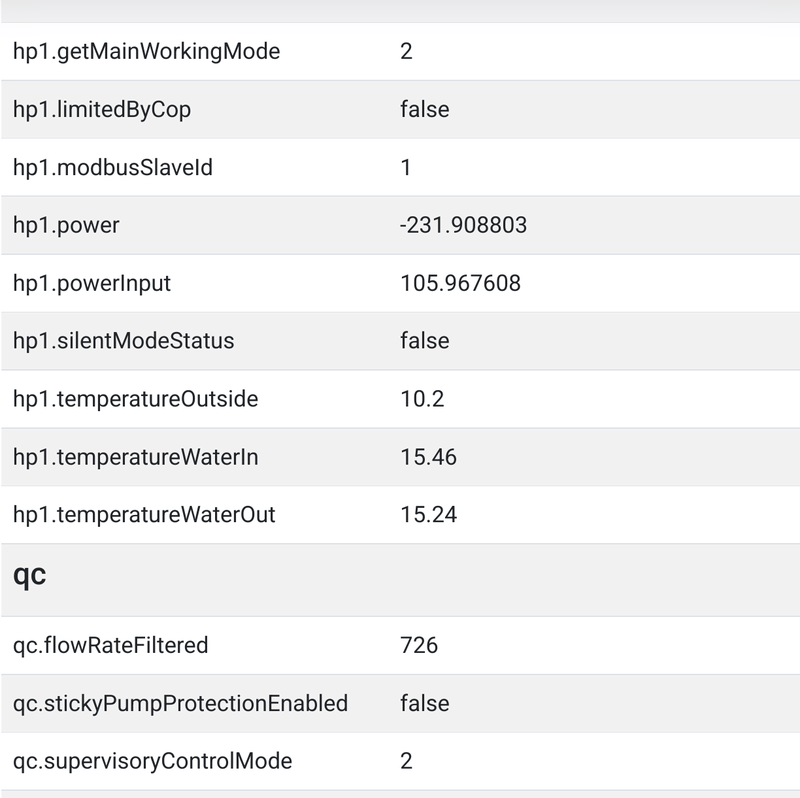This screenshot has width=800, height=798.
Task: Select the 105.967608 power input value
Action: [460, 283]
